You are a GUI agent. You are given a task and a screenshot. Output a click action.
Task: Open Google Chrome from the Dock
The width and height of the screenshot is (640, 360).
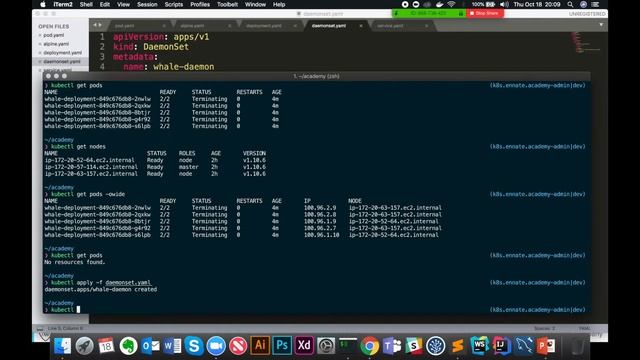point(370,346)
